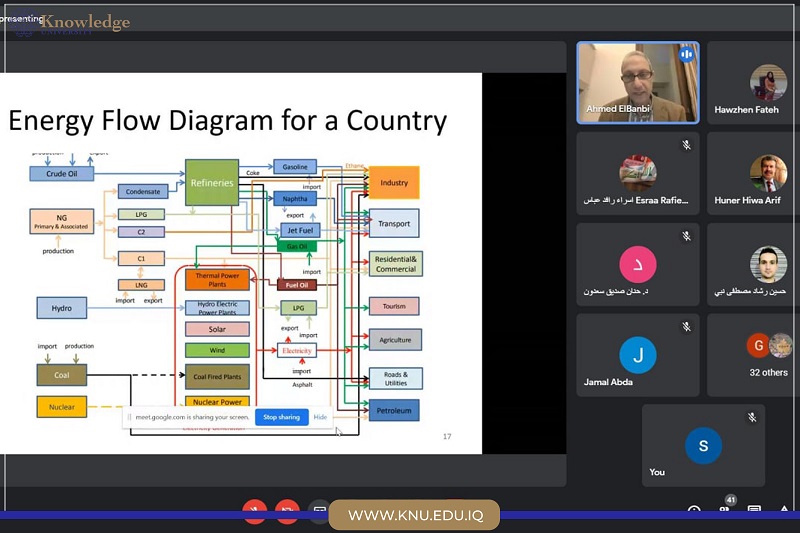Click the C1 box
800x533 pixels.
[x=141, y=259]
